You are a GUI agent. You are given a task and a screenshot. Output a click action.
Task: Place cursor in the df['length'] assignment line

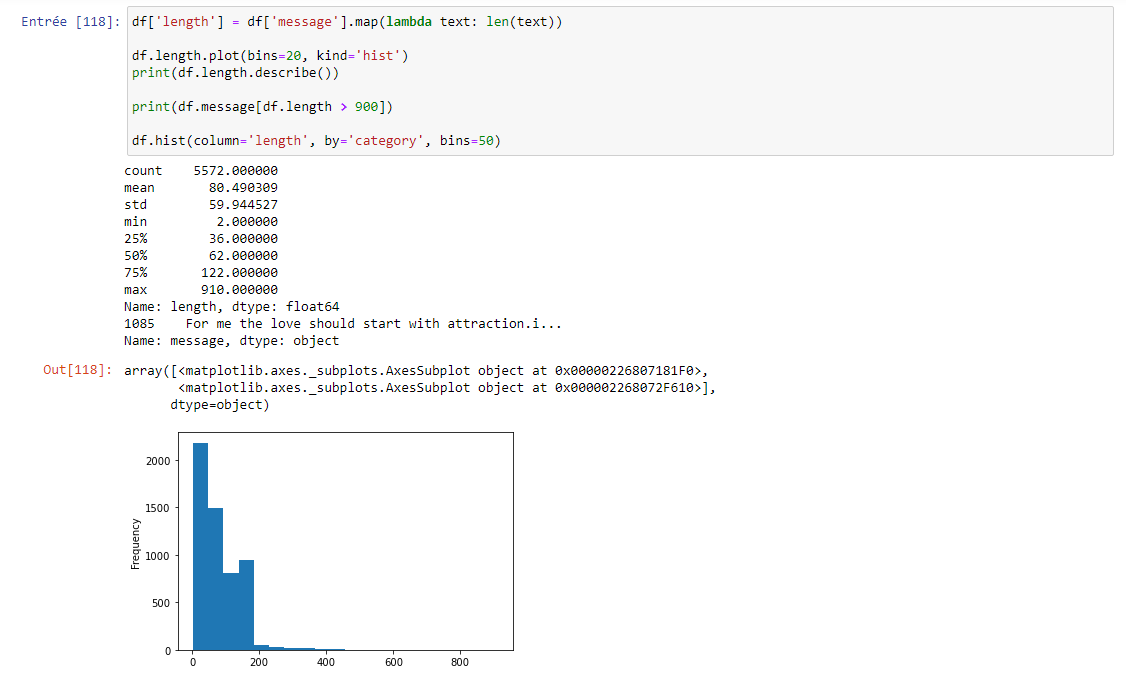[346, 22]
